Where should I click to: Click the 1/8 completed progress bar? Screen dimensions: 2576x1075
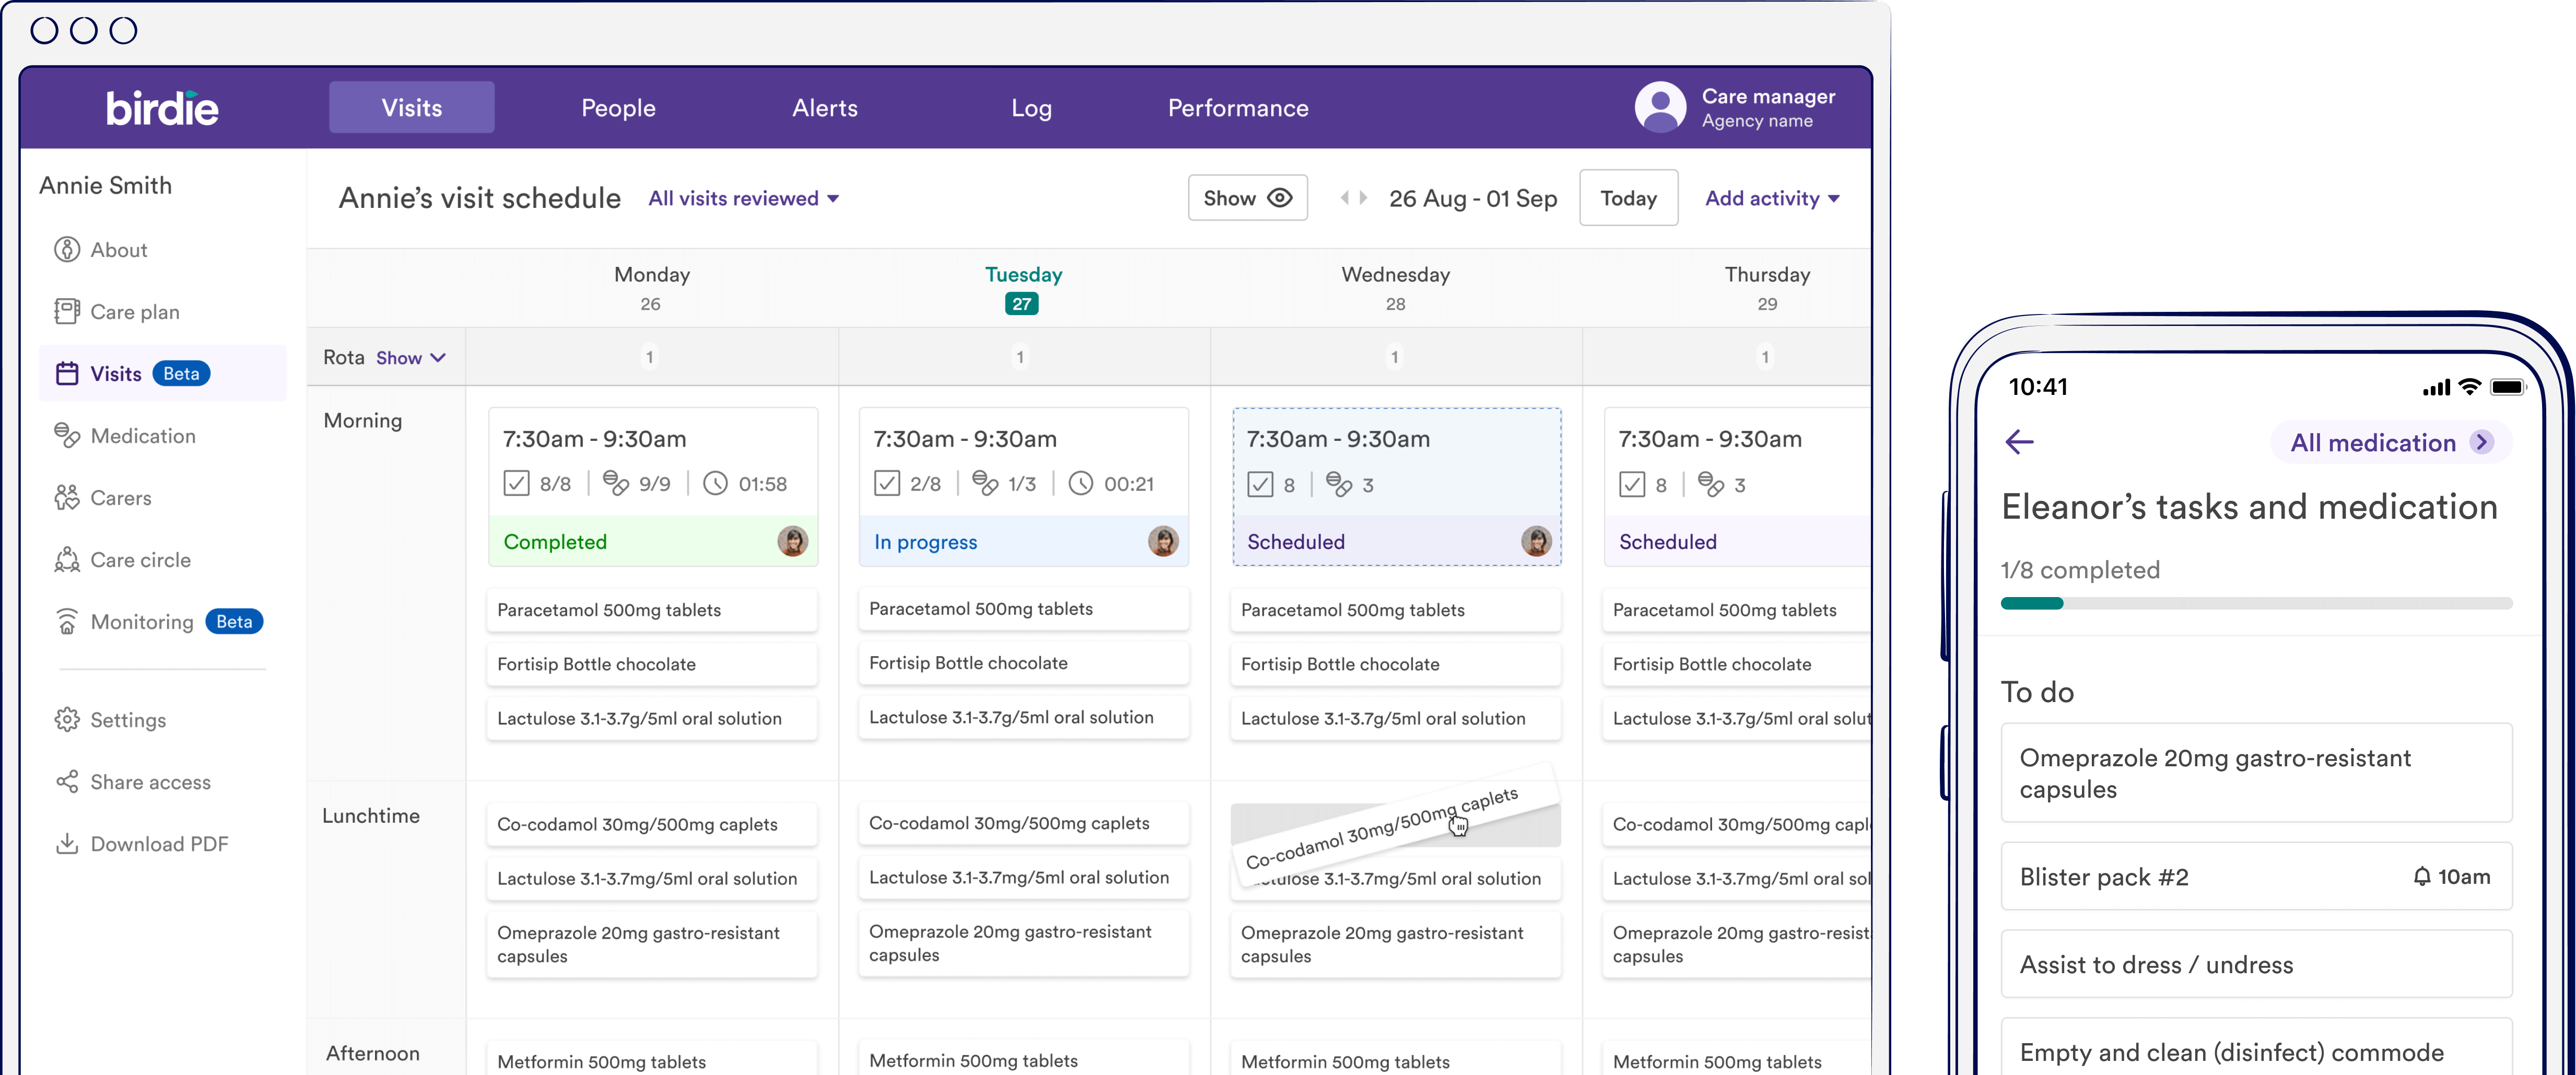click(x=2256, y=603)
